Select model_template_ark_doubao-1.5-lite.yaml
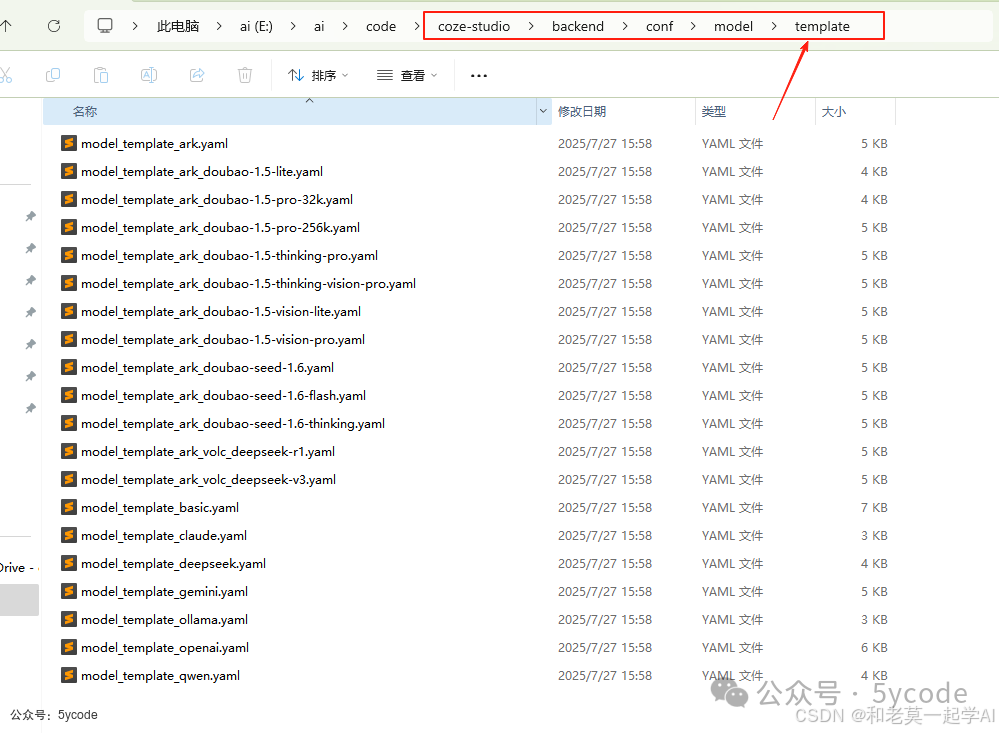This screenshot has width=999, height=733. pos(202,171)
